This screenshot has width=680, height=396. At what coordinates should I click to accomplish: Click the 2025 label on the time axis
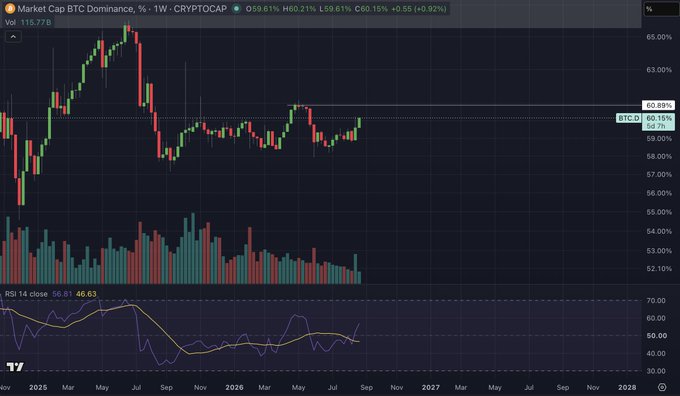[x=38, y=387]
